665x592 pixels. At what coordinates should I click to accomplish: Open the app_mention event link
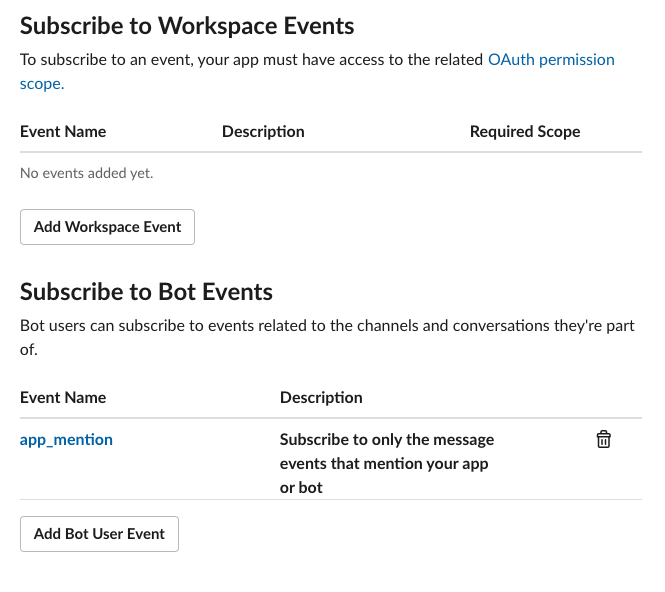click(66, 439)
